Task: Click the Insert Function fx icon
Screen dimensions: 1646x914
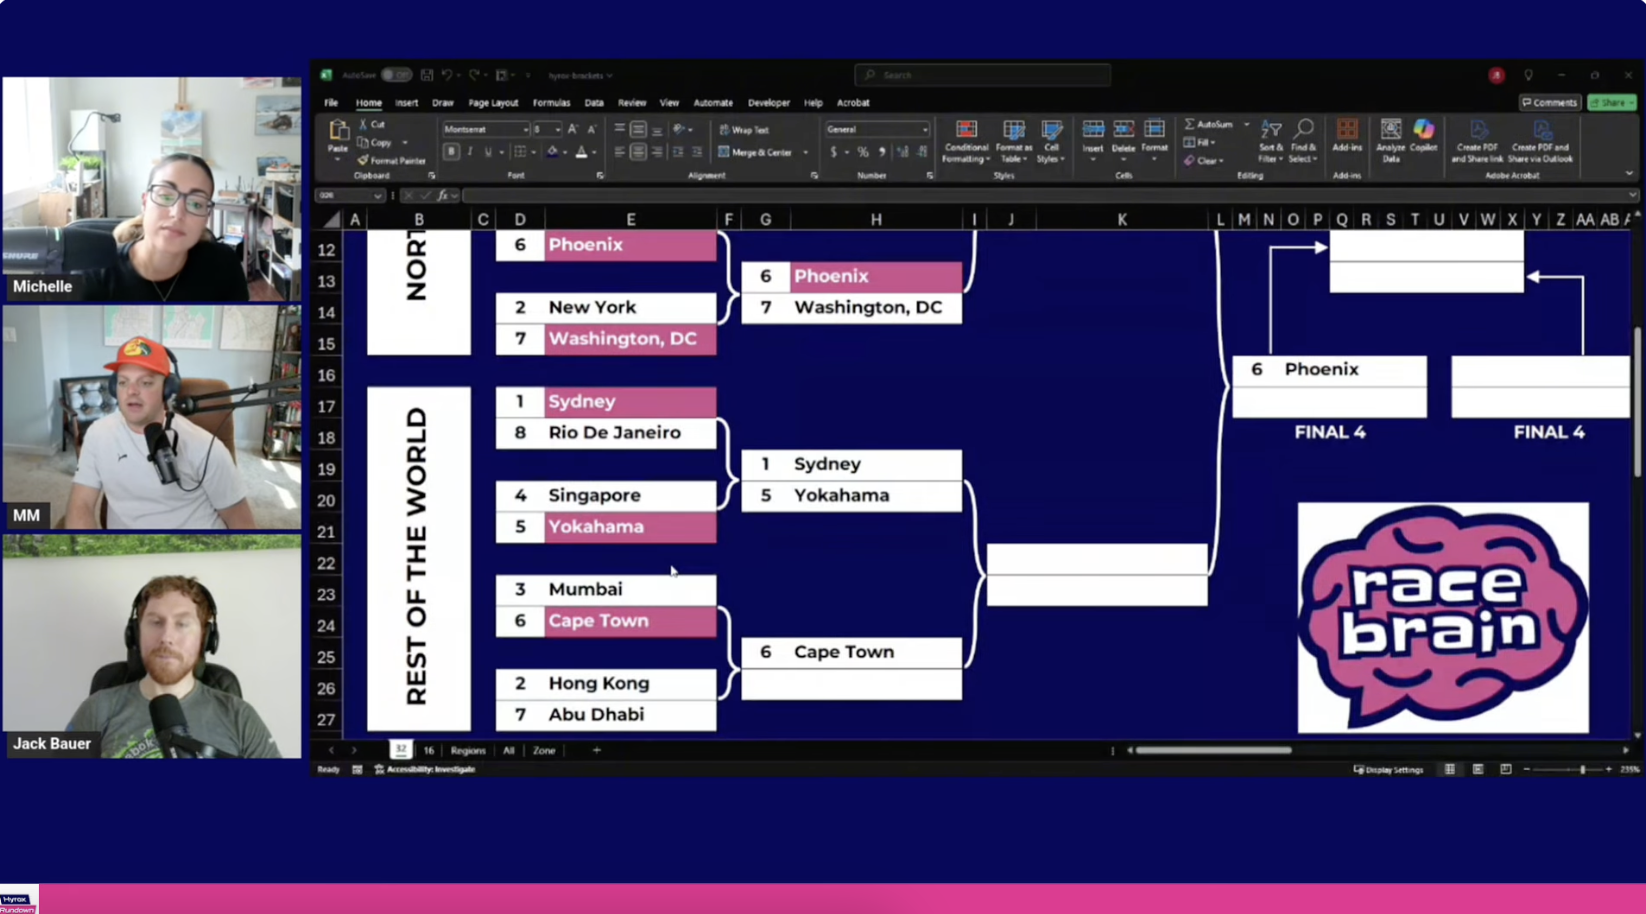Action: (x=442, y=196)
